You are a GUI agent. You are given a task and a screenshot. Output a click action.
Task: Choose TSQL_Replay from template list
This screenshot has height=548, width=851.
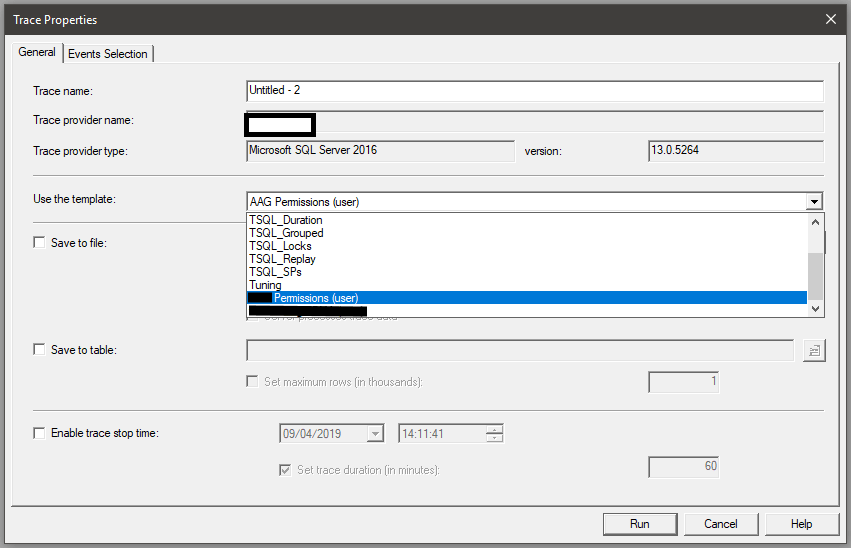pyautogui.click(x=282, y=259)
